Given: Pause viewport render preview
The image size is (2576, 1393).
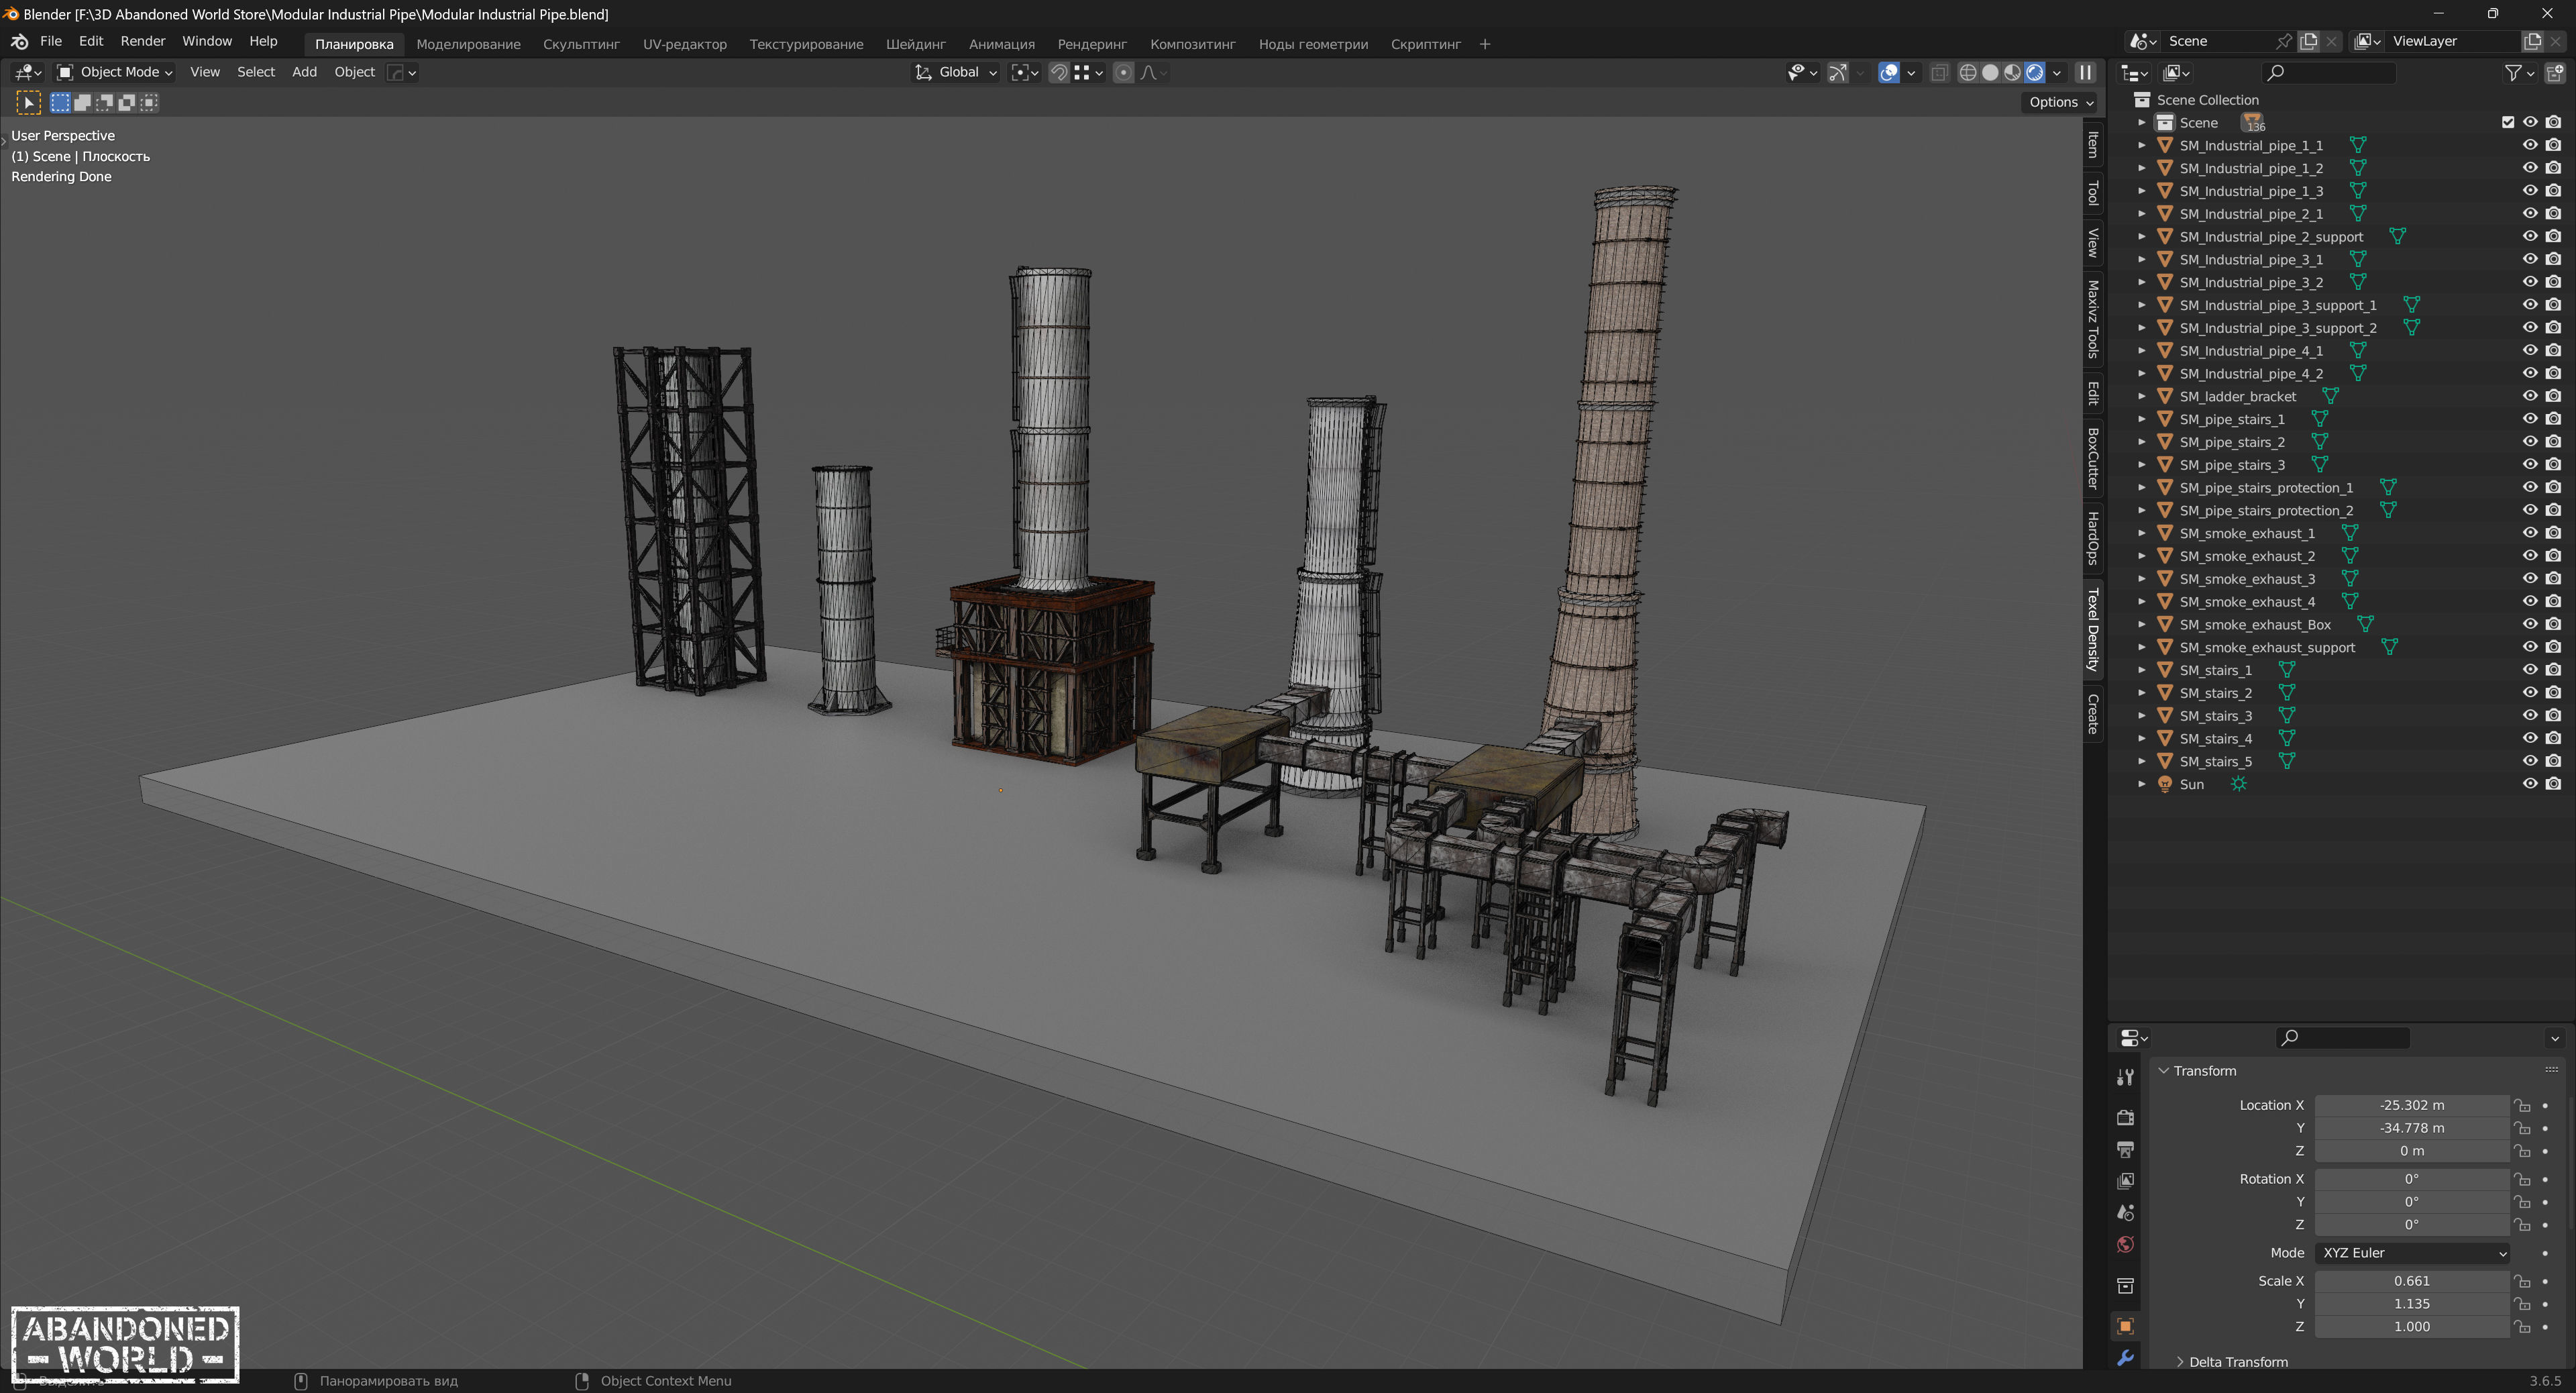Looking at the screenshot, I should coord(2085,72).
